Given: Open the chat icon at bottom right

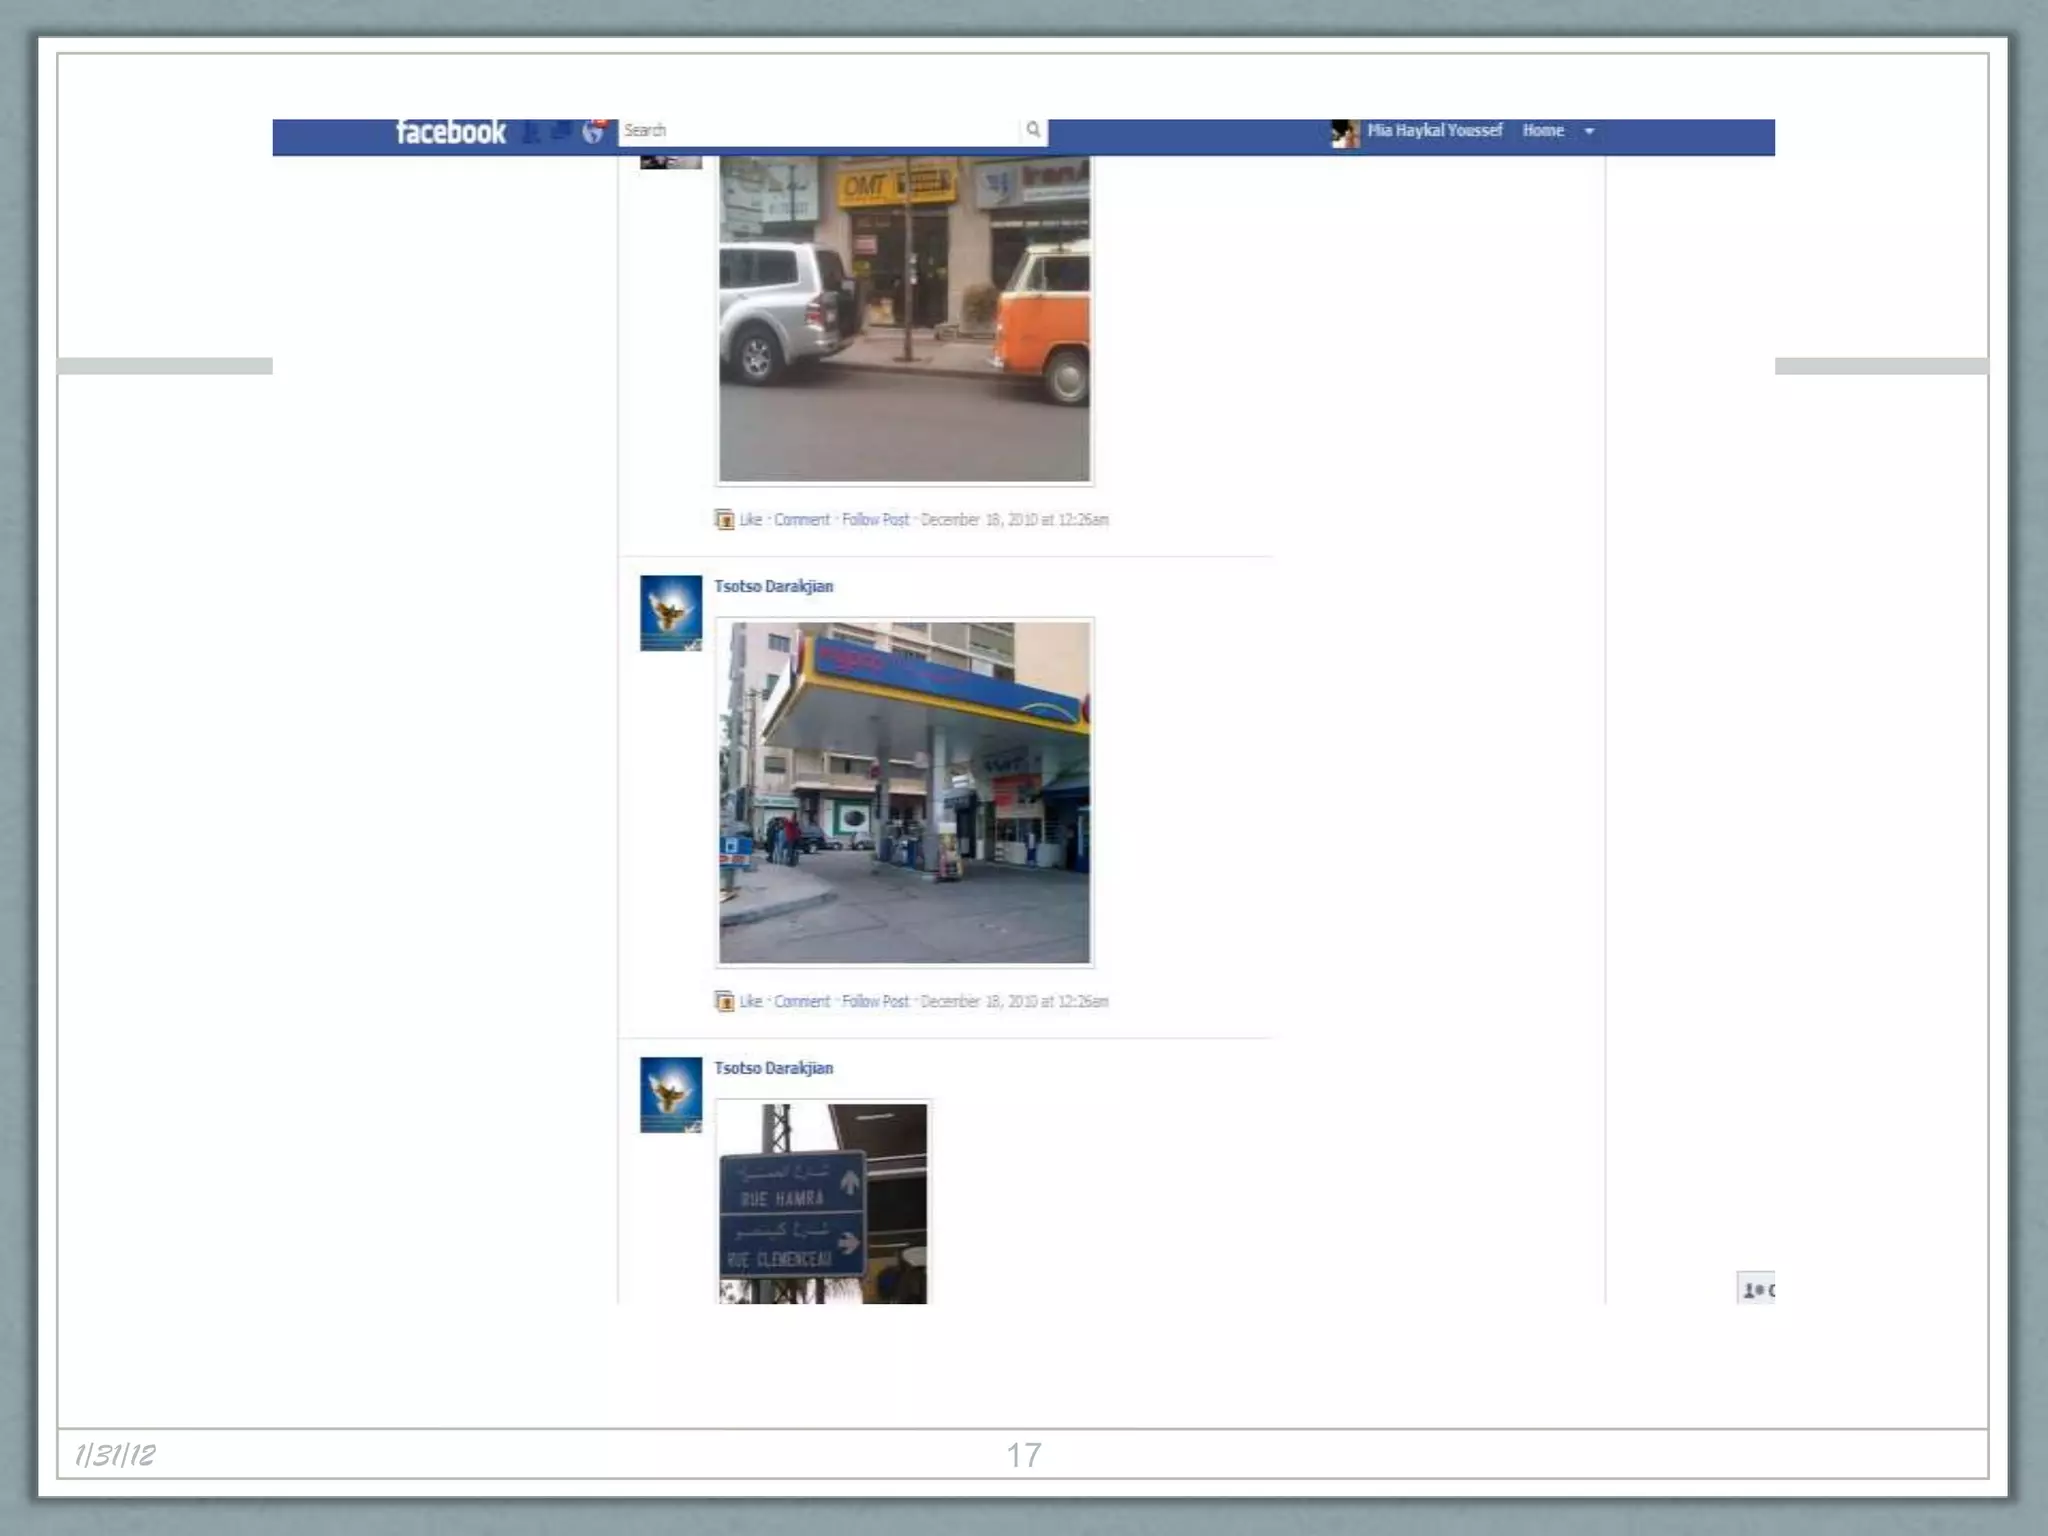Looking at the screenshot, I should click(1756, 1290).
